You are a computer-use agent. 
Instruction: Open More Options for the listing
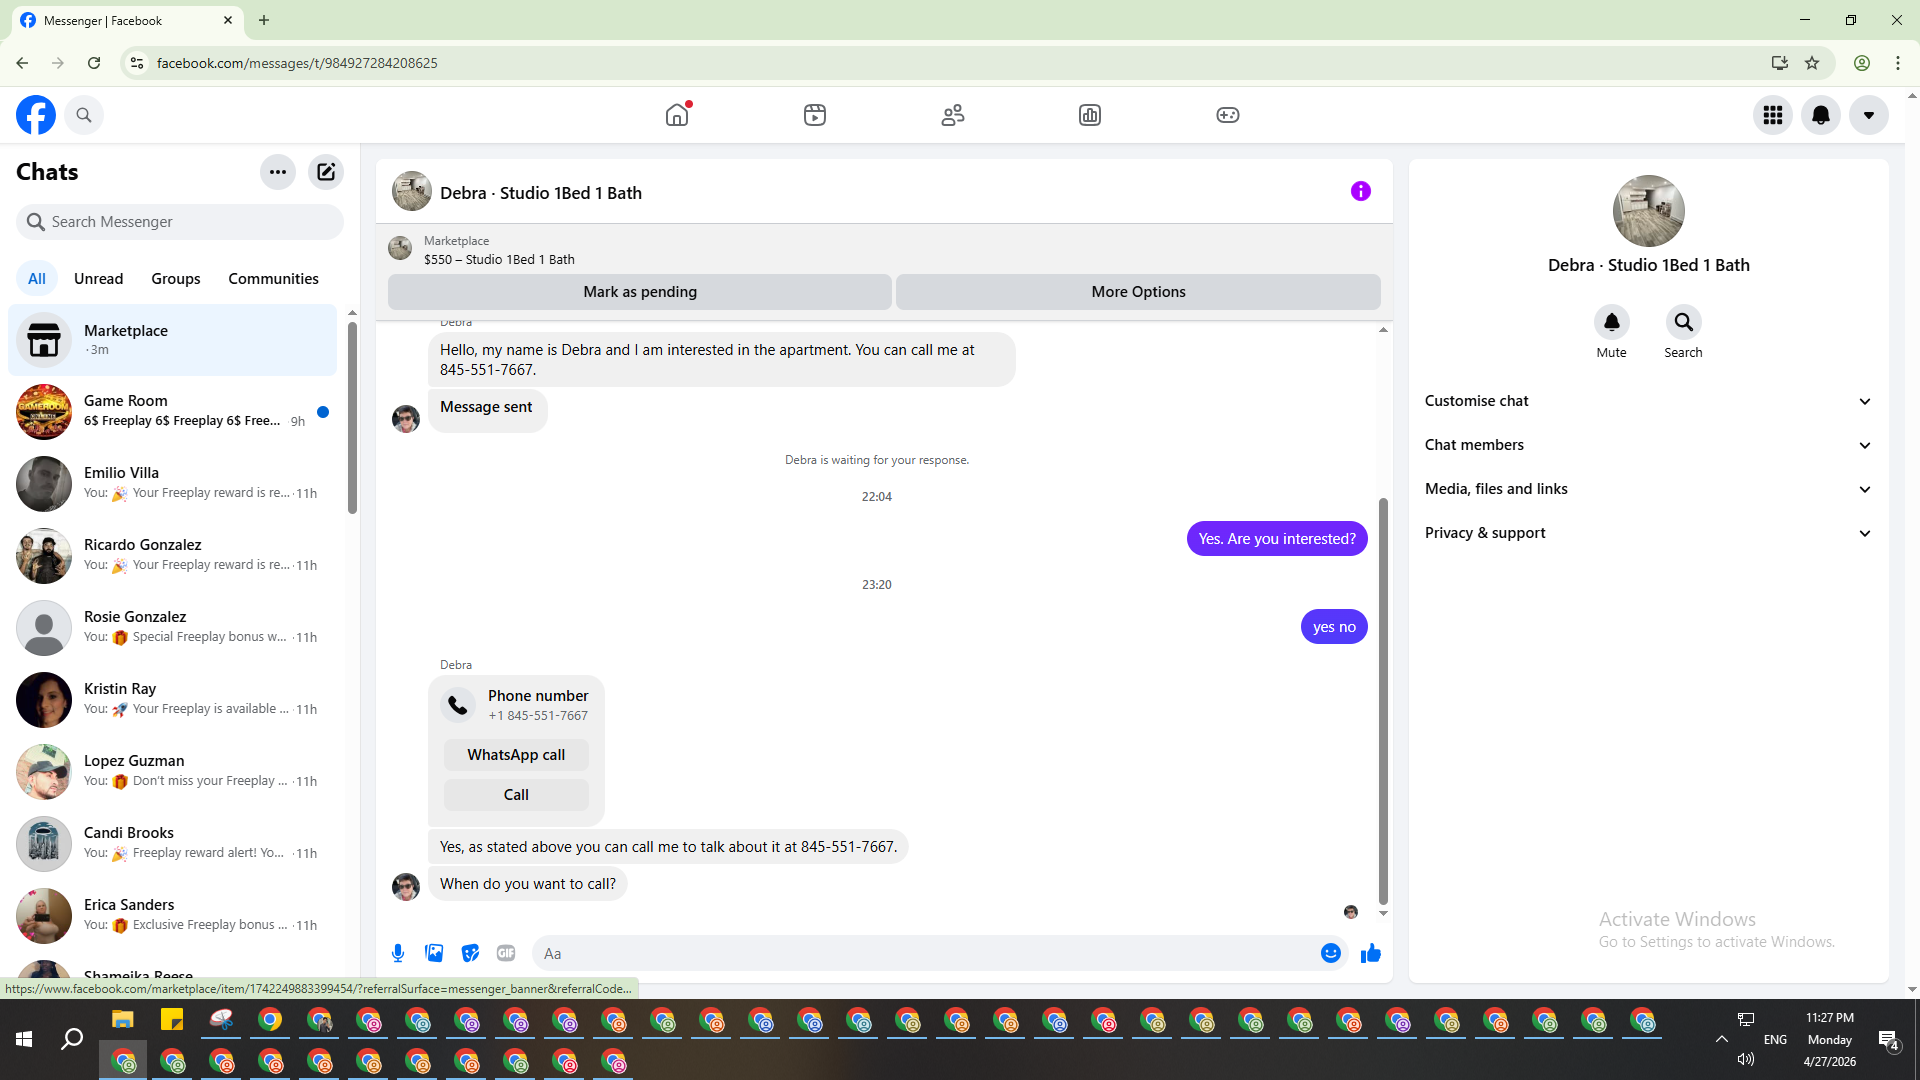coord(1138,292)
